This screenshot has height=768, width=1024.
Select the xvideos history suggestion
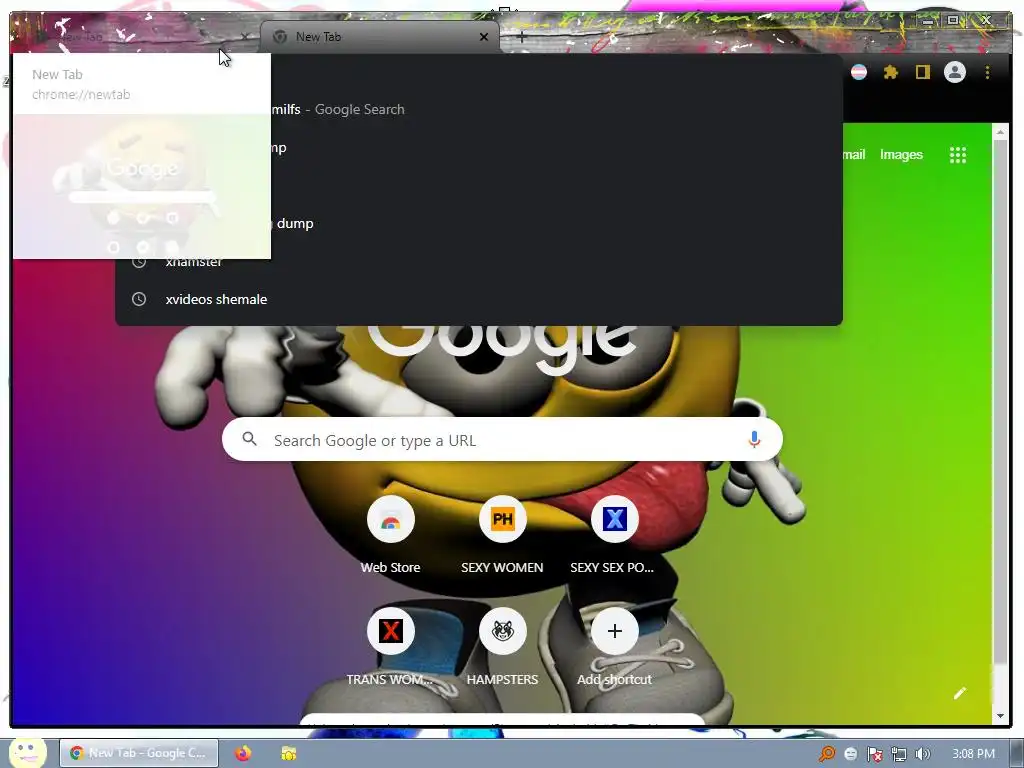pos(479,299)
